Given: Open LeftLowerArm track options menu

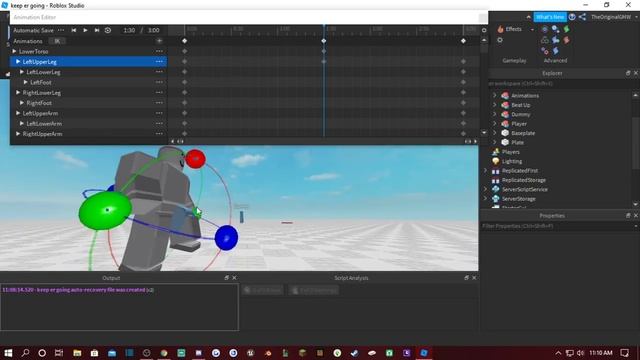Looking at the screenshot, I should click(x=159, y=123).
